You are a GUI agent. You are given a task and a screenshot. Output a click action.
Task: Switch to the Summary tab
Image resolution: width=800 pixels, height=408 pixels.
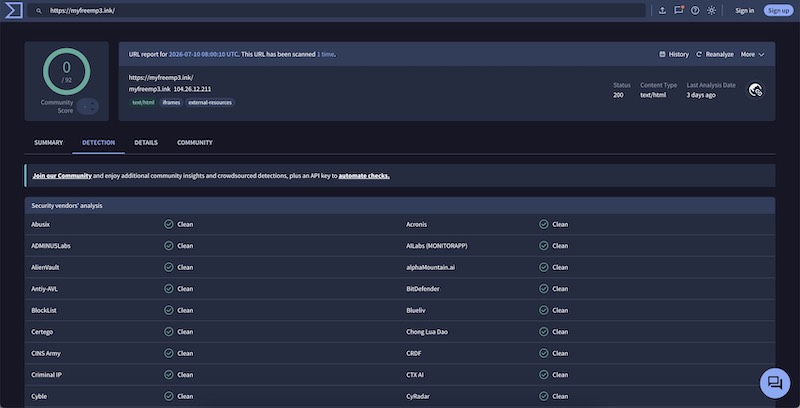click(x=48, y=142)
